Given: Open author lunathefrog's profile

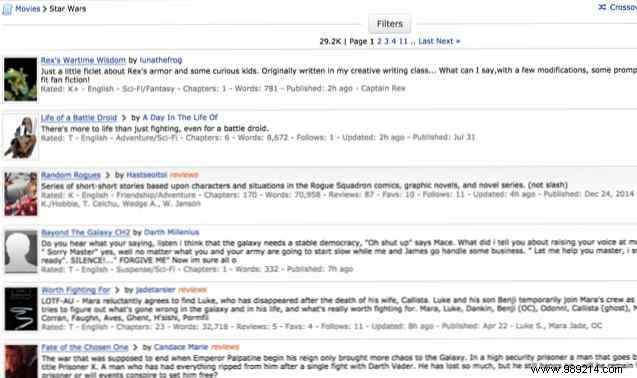Looking at the screenshot, I should tap(160, 60).
